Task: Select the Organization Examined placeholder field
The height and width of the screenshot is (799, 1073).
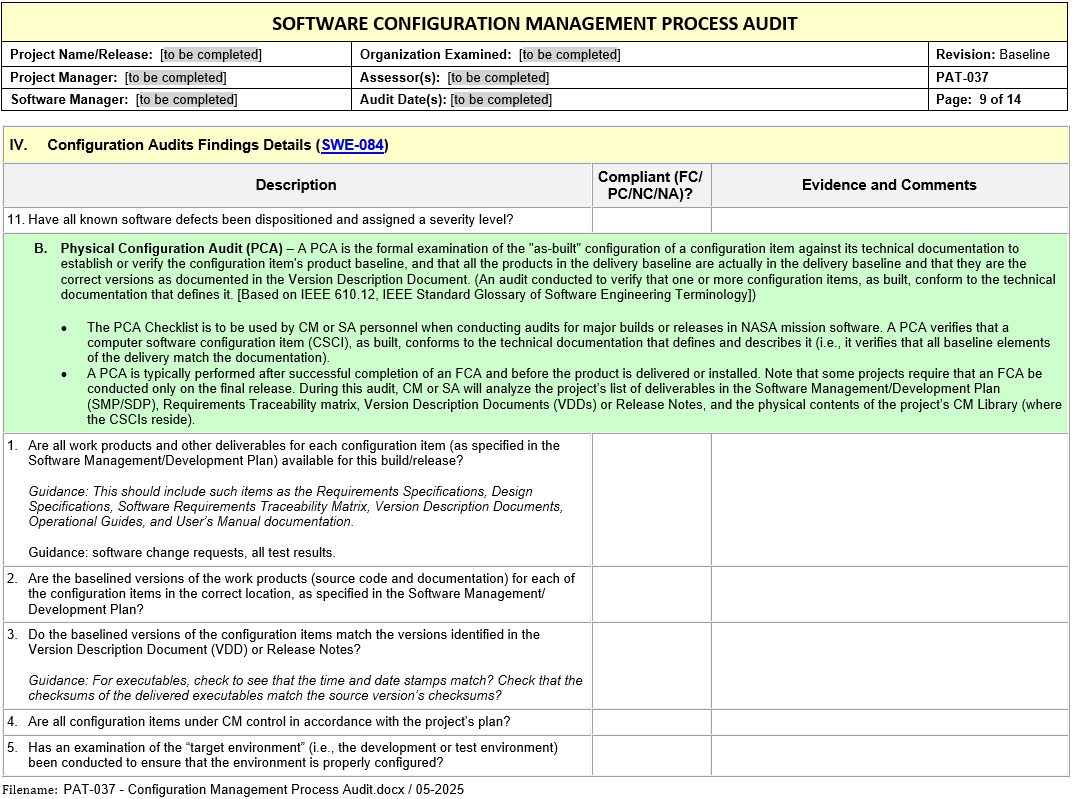Action: (x=569, y=55)
